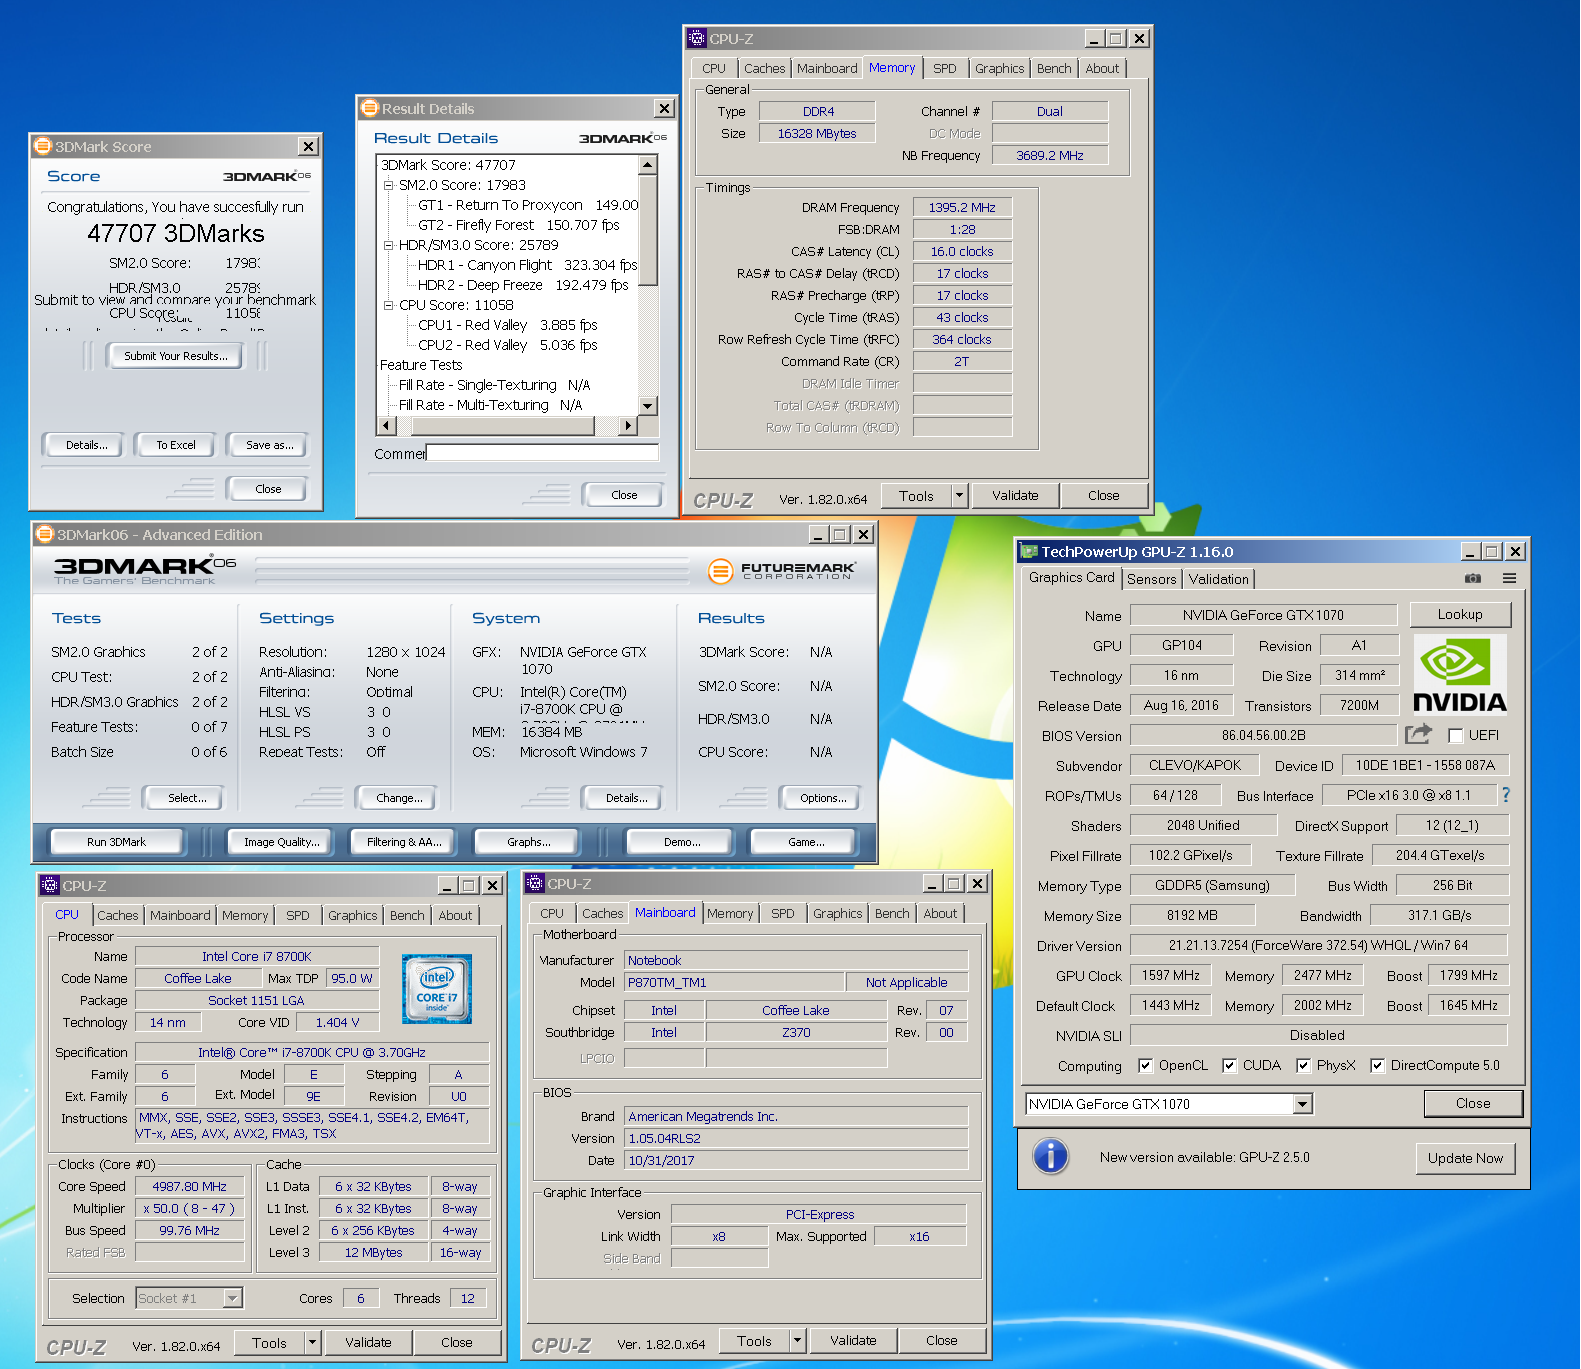Click the CPU-Z CPU window title icon
Screen dimensions: 1581x1369
[50, 885]
